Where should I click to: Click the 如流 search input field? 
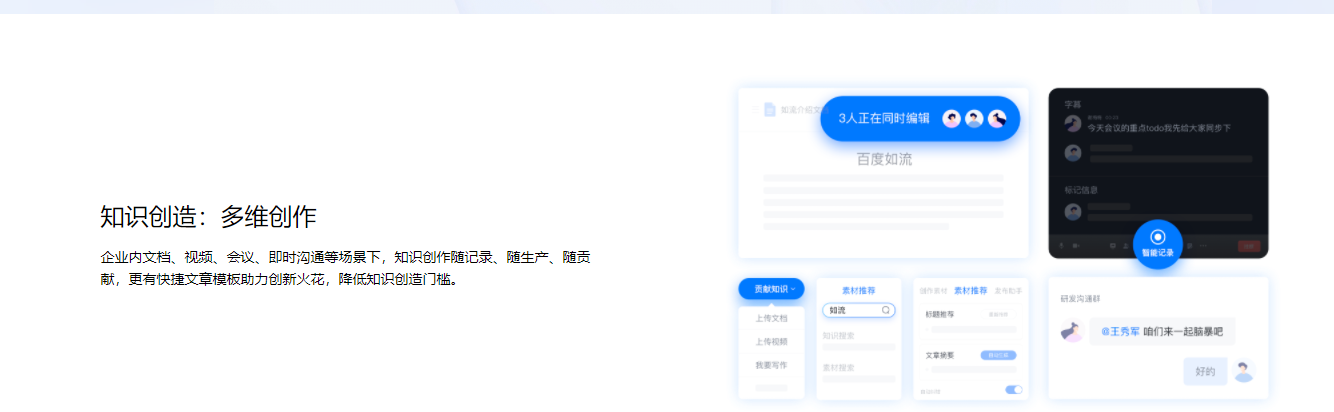coord(858,311)
